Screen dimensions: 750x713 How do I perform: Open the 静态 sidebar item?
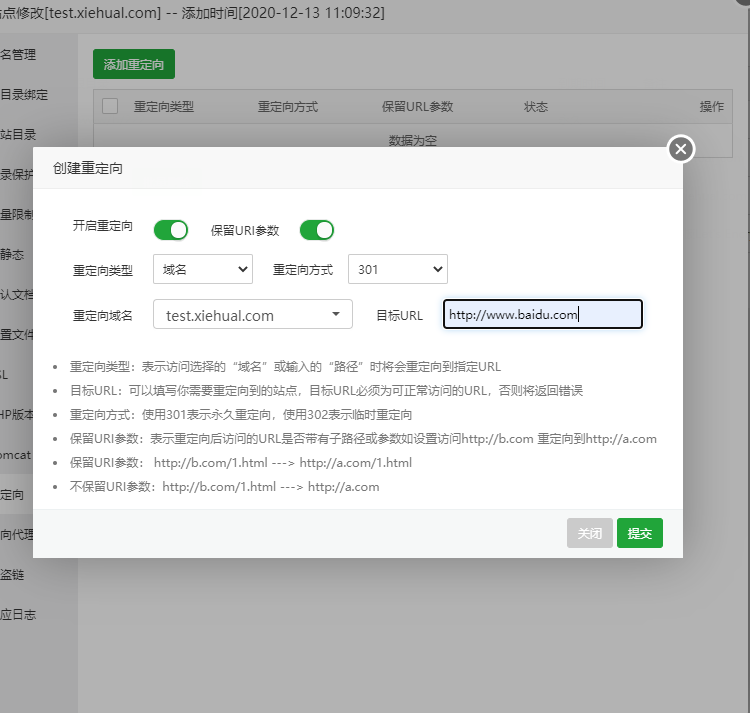point(12,254)
